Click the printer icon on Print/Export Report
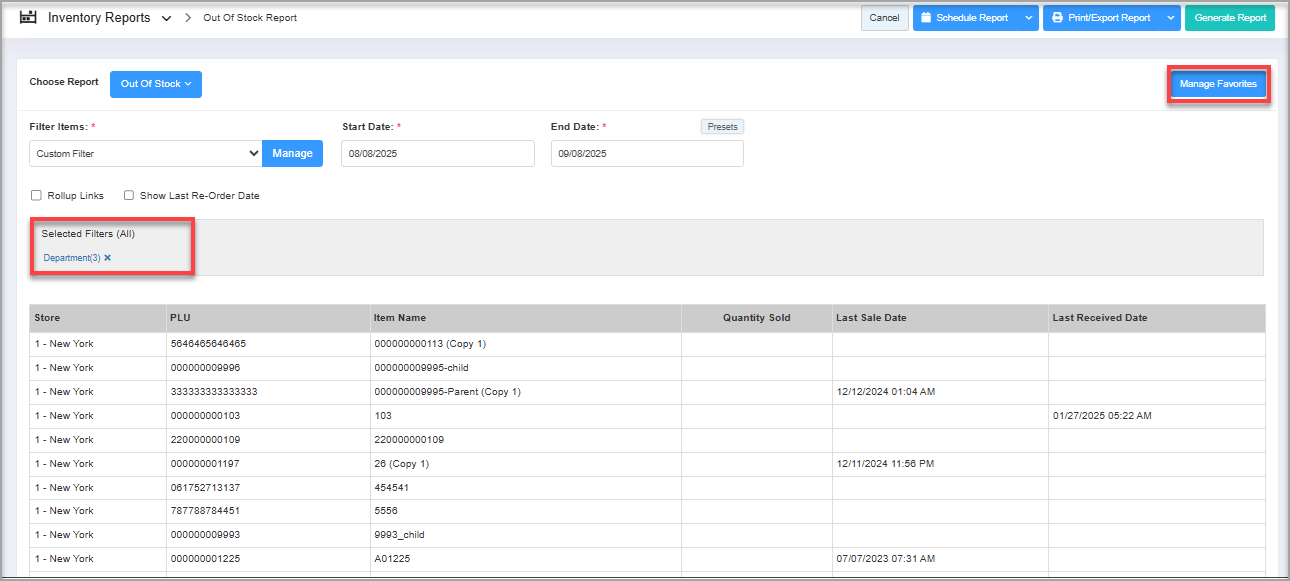 point(1057,18)
